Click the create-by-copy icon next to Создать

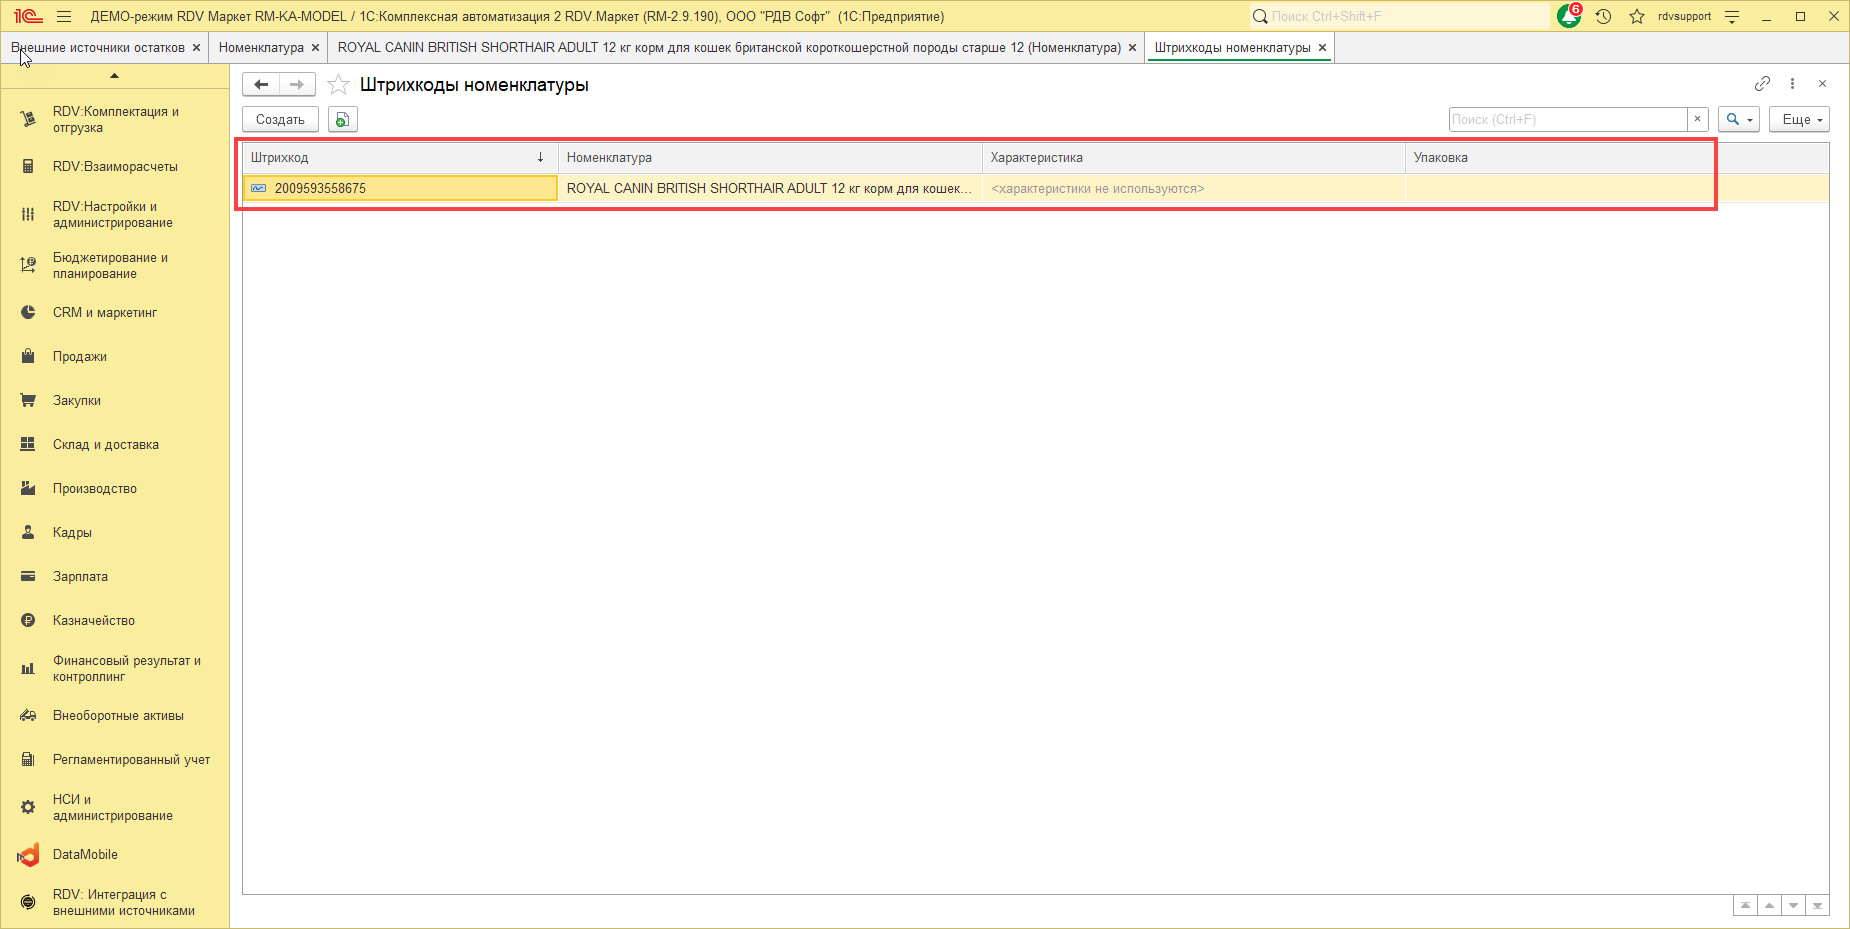(342, 120)
